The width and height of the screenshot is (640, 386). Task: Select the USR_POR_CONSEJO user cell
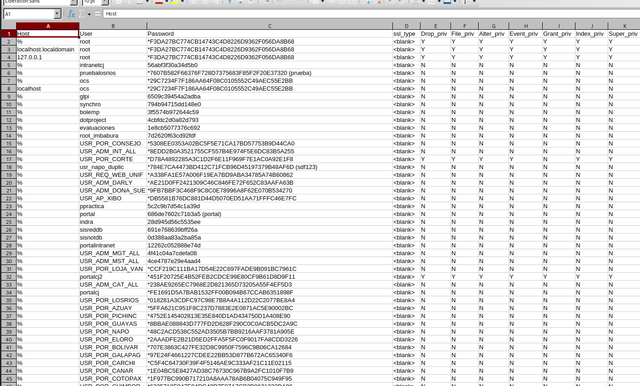[113, 144]
